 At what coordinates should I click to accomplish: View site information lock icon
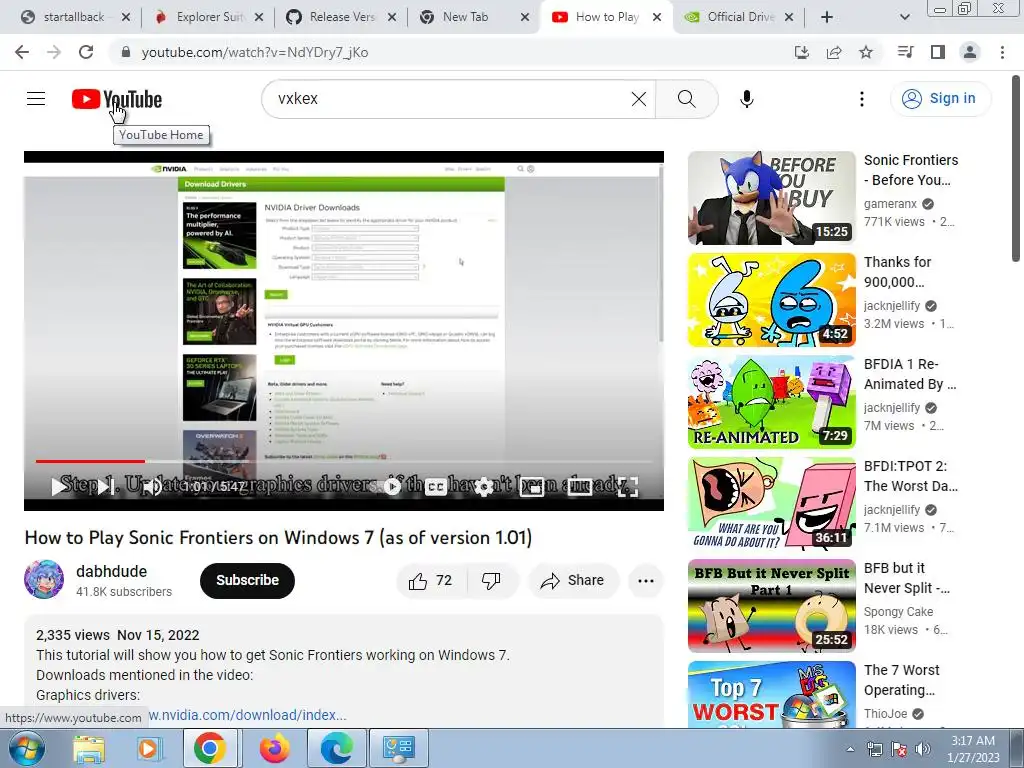click(x=126, y=52)
